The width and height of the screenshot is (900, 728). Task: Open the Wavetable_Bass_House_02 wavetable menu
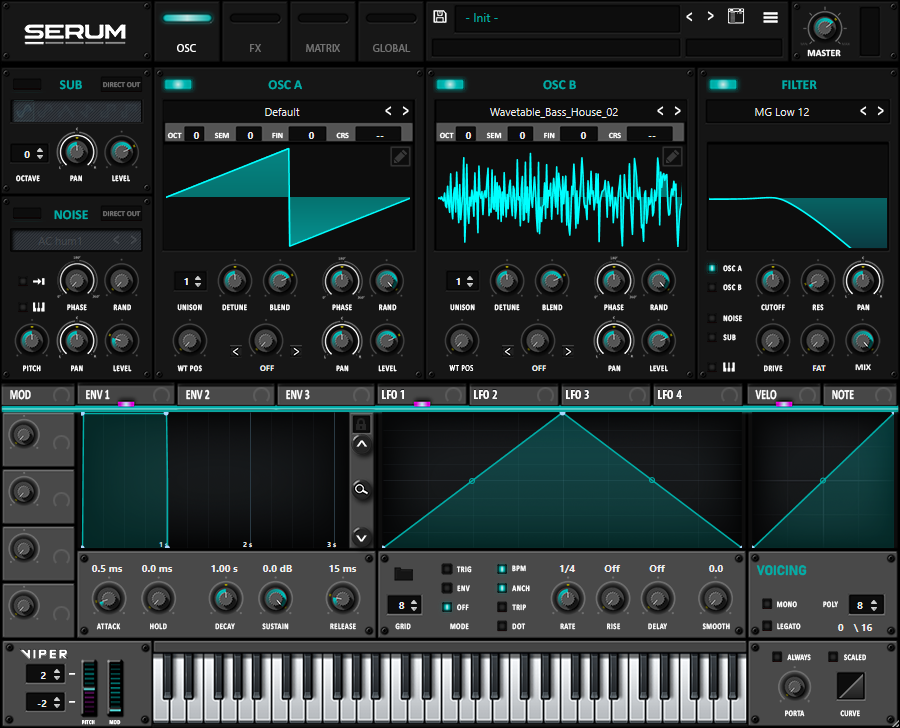pos(554,112)
